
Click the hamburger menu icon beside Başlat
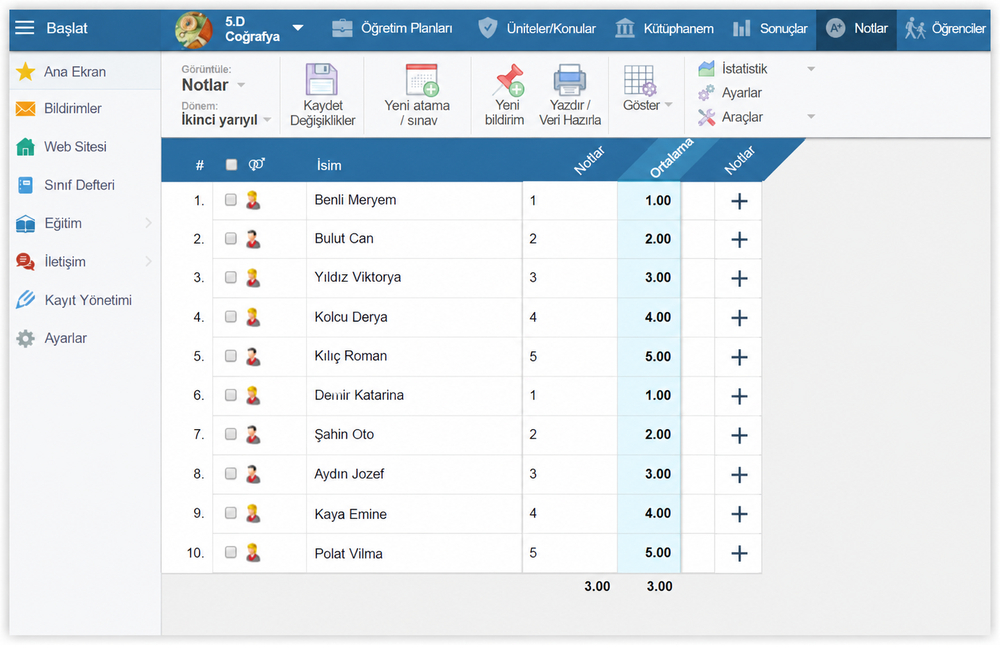click(x=24, y=27)
